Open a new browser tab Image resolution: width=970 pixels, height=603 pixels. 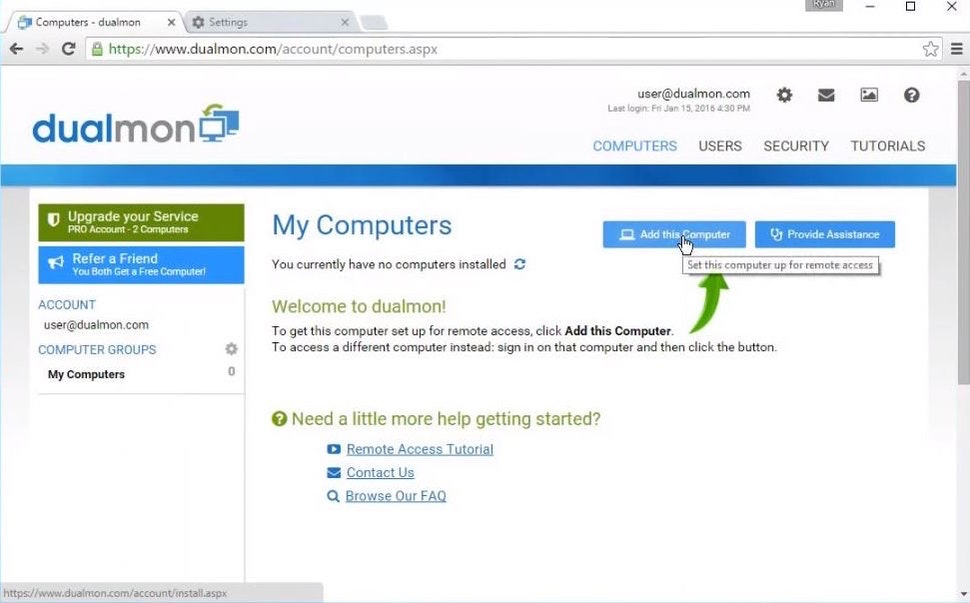[x=374, y=23]
